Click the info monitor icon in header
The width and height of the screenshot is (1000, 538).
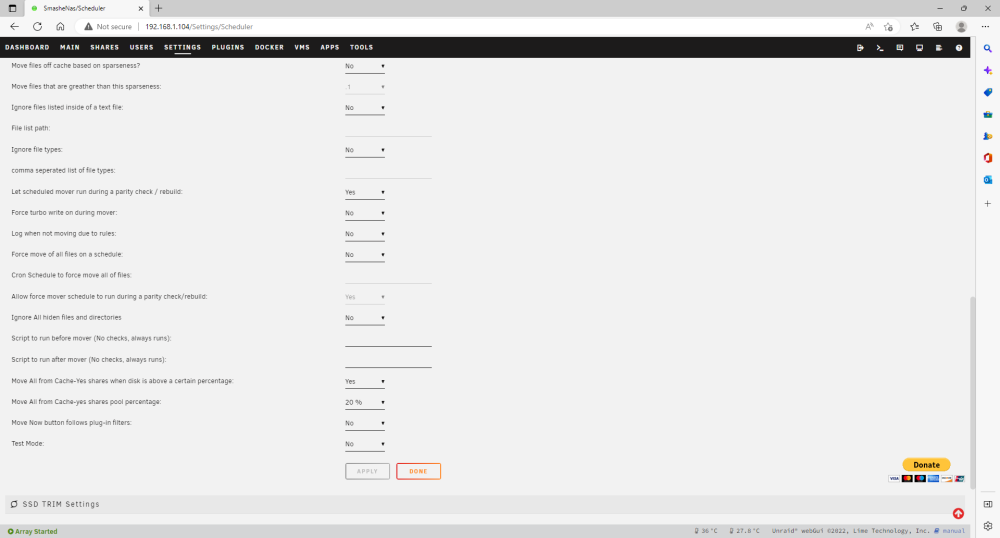pyautogui.click(x=919, y=48)
